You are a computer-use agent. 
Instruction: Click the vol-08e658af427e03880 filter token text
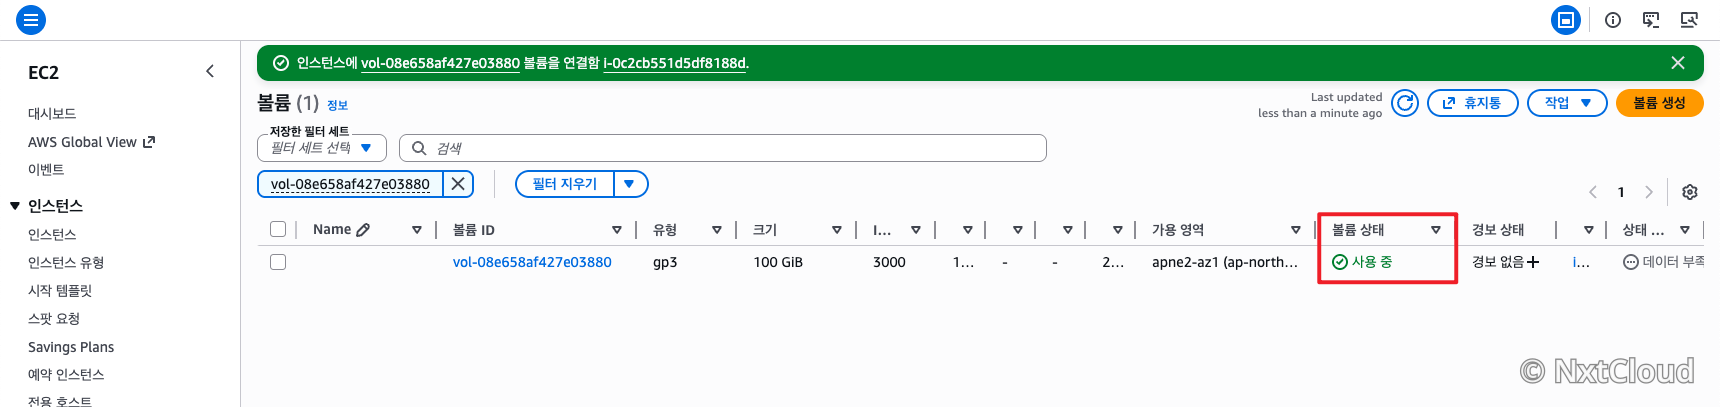point(350,184)
